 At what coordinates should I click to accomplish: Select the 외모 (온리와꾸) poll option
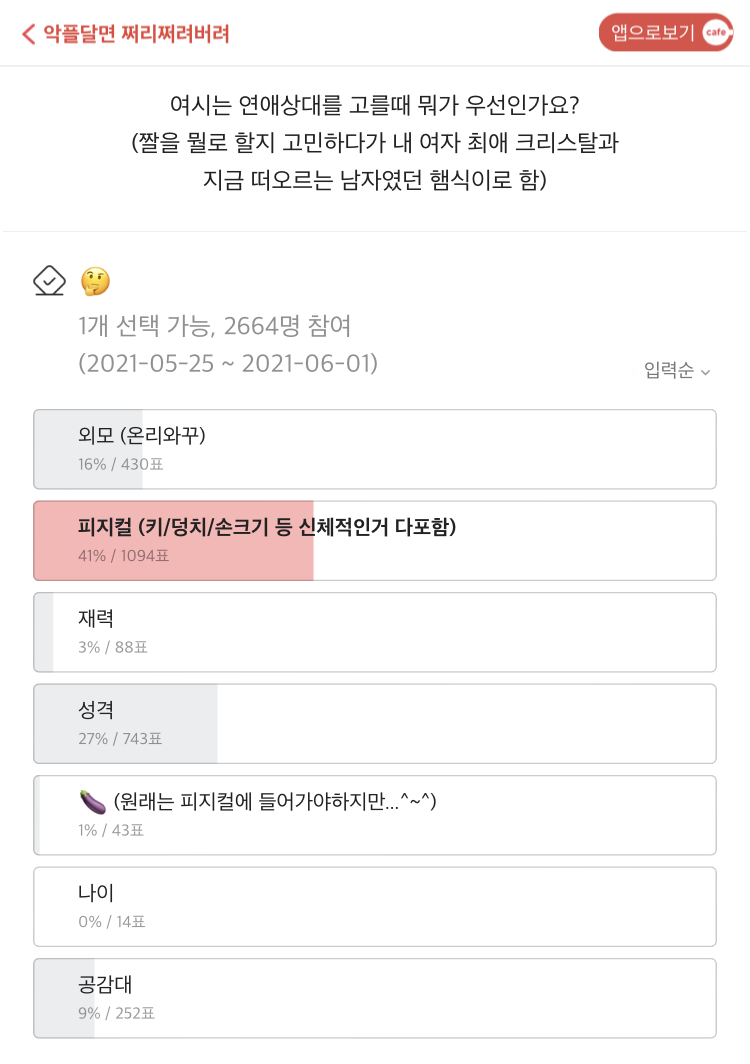[375, 449]
